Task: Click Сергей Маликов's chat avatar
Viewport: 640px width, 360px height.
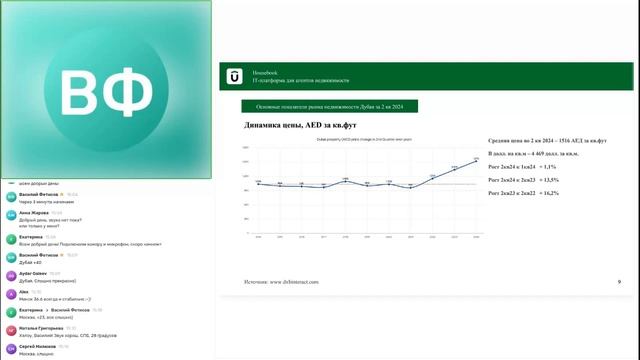Action: tap(11, 349)
